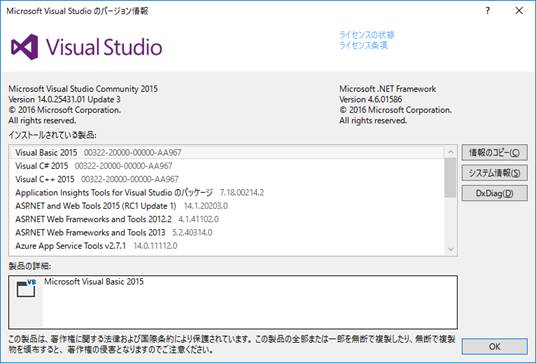This screenshot has height=363, width=536.
Task: Select Azure App Service Tools v2.7.1 row
Action: 227,246
